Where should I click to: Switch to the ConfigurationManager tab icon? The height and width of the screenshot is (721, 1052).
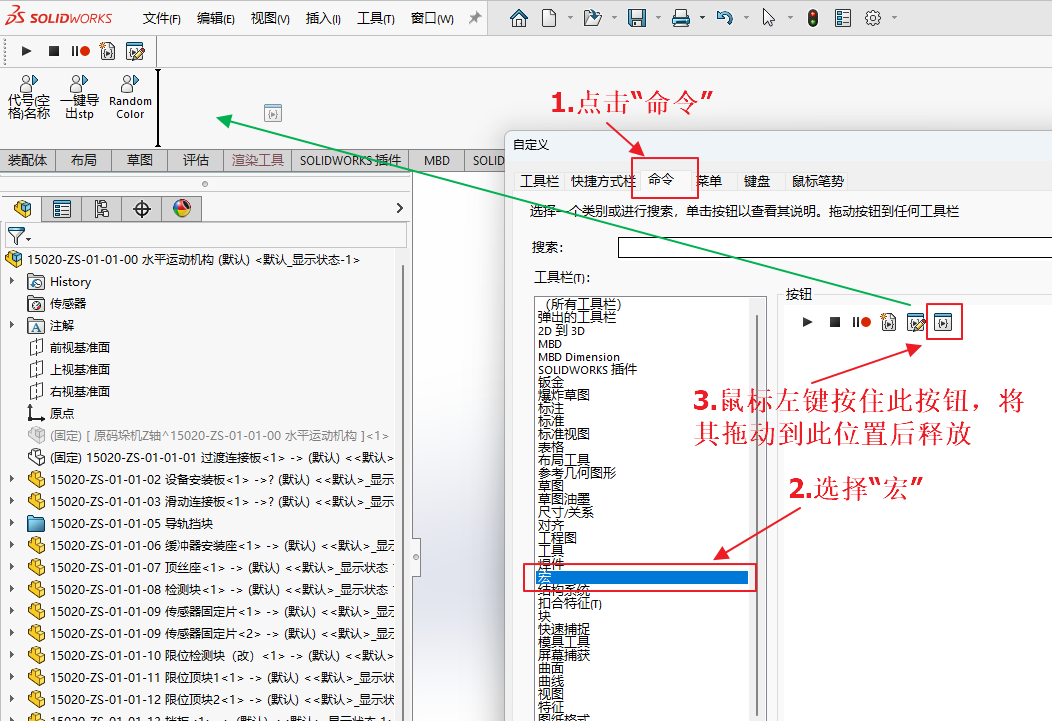pyautogui.click(x=101, y=208)
